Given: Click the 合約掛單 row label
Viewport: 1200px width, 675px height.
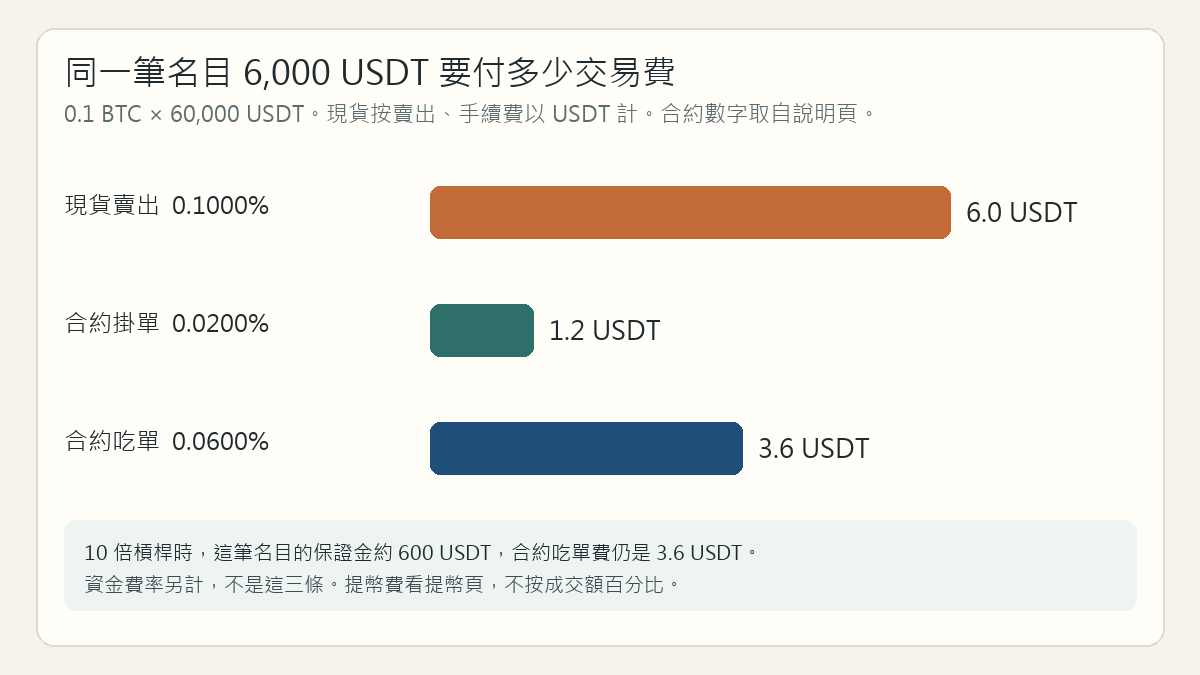Looking at the screenshot, I should tap(112, 324).
